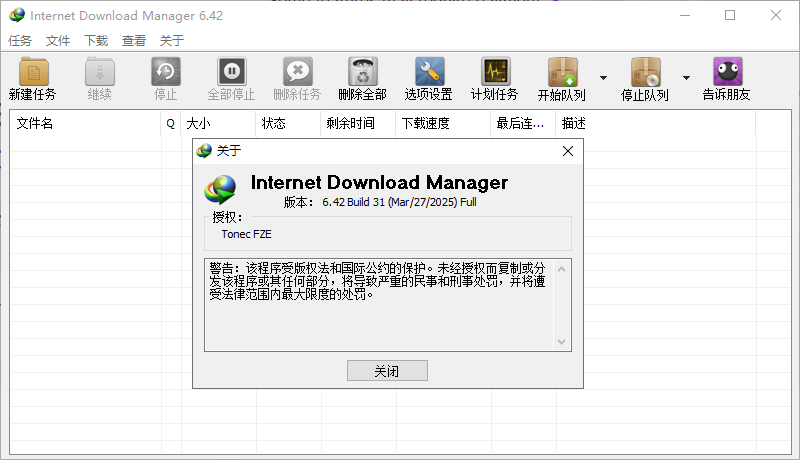Click the IDM logo in the main title bar

(x=17, y=15)
